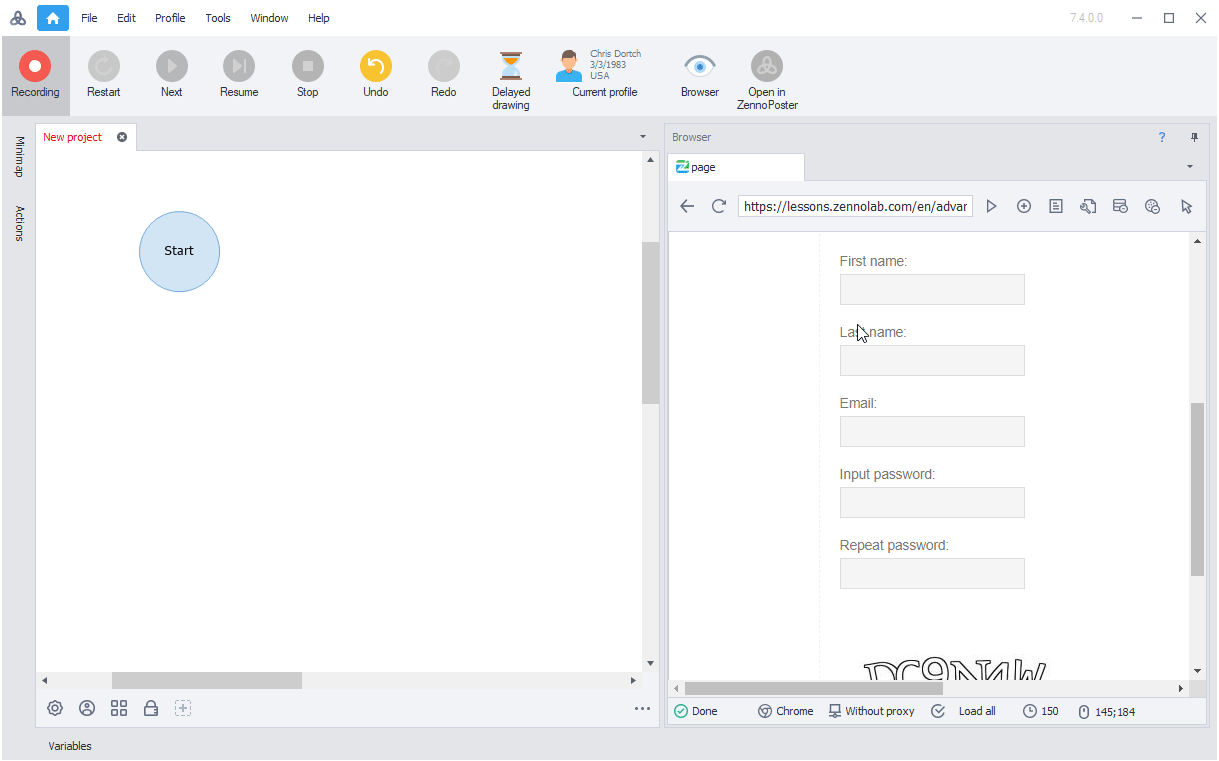Viewport: 1219px width, 761px height.
Task: Click the canvas horizontal scrollbar thumb
Action: [x=206, y=680]
